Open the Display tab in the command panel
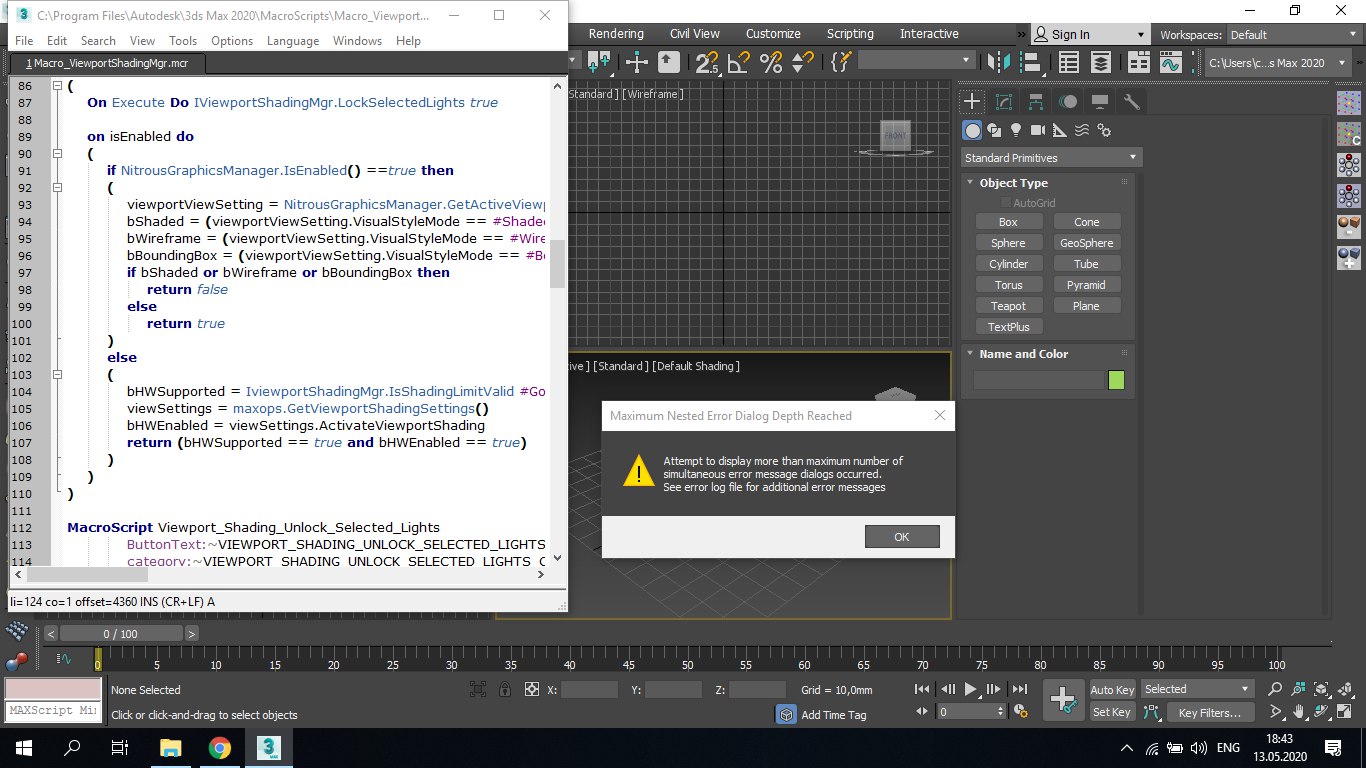1366x768 pixels. pos(1100,101)
